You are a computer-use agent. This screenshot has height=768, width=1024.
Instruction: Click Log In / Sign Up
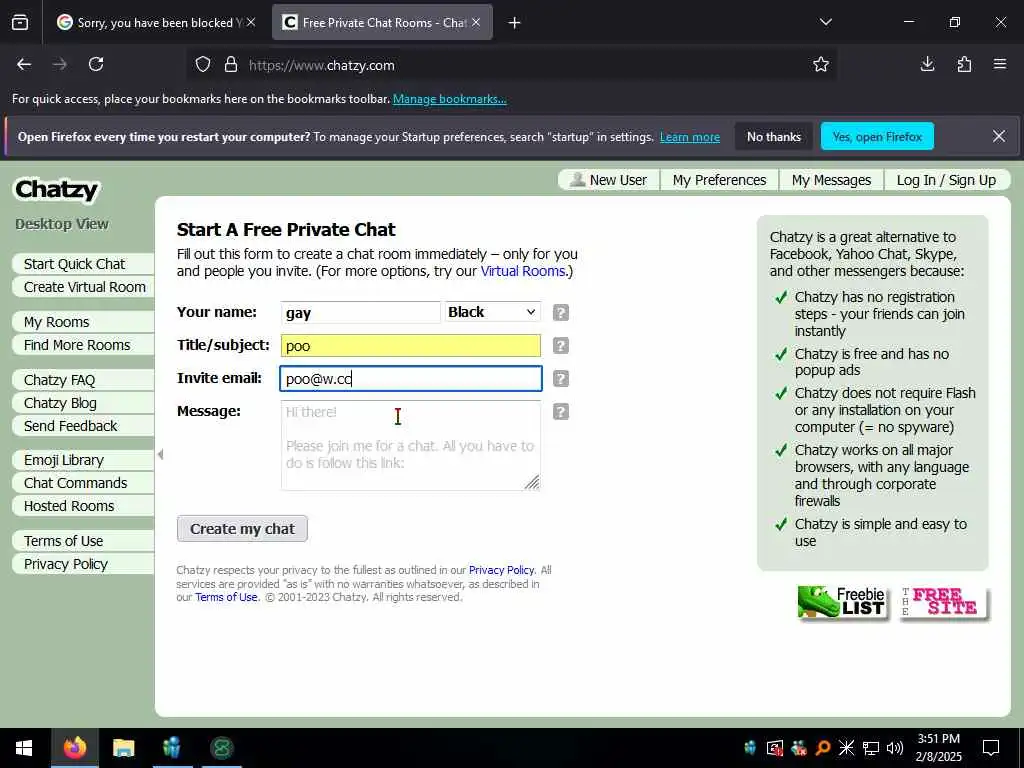point(946,180)
